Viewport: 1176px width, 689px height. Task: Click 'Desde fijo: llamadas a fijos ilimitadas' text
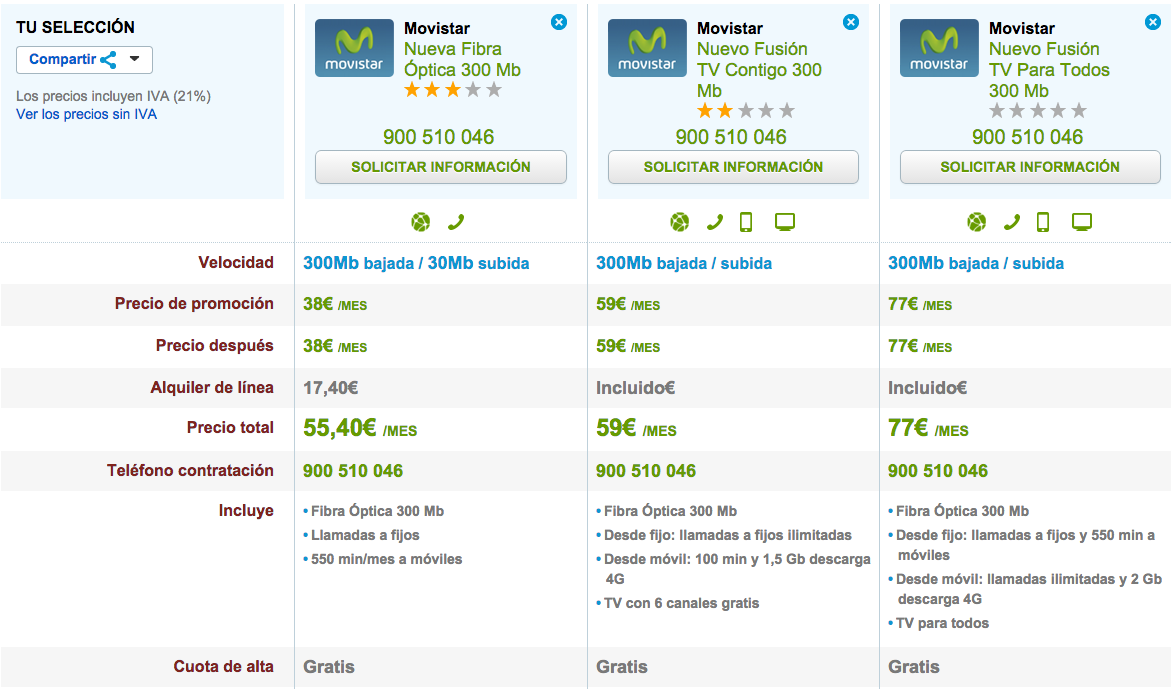pyautogui.click(x=728, y=535)
